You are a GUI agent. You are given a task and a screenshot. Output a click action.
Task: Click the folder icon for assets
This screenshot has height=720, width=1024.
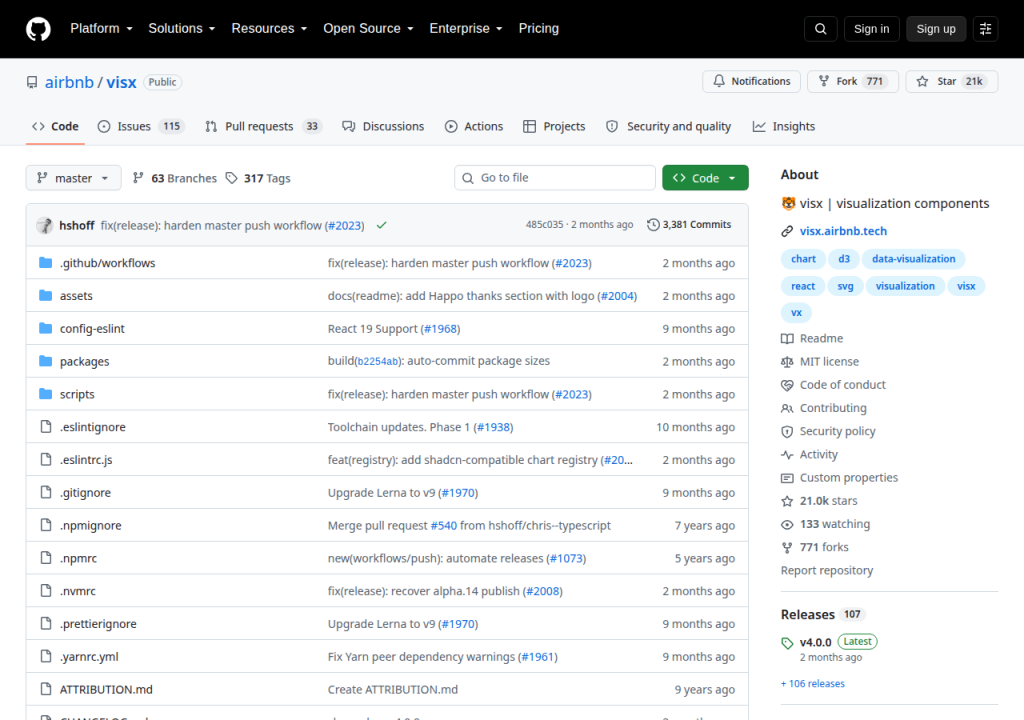[x=45, y=295]
